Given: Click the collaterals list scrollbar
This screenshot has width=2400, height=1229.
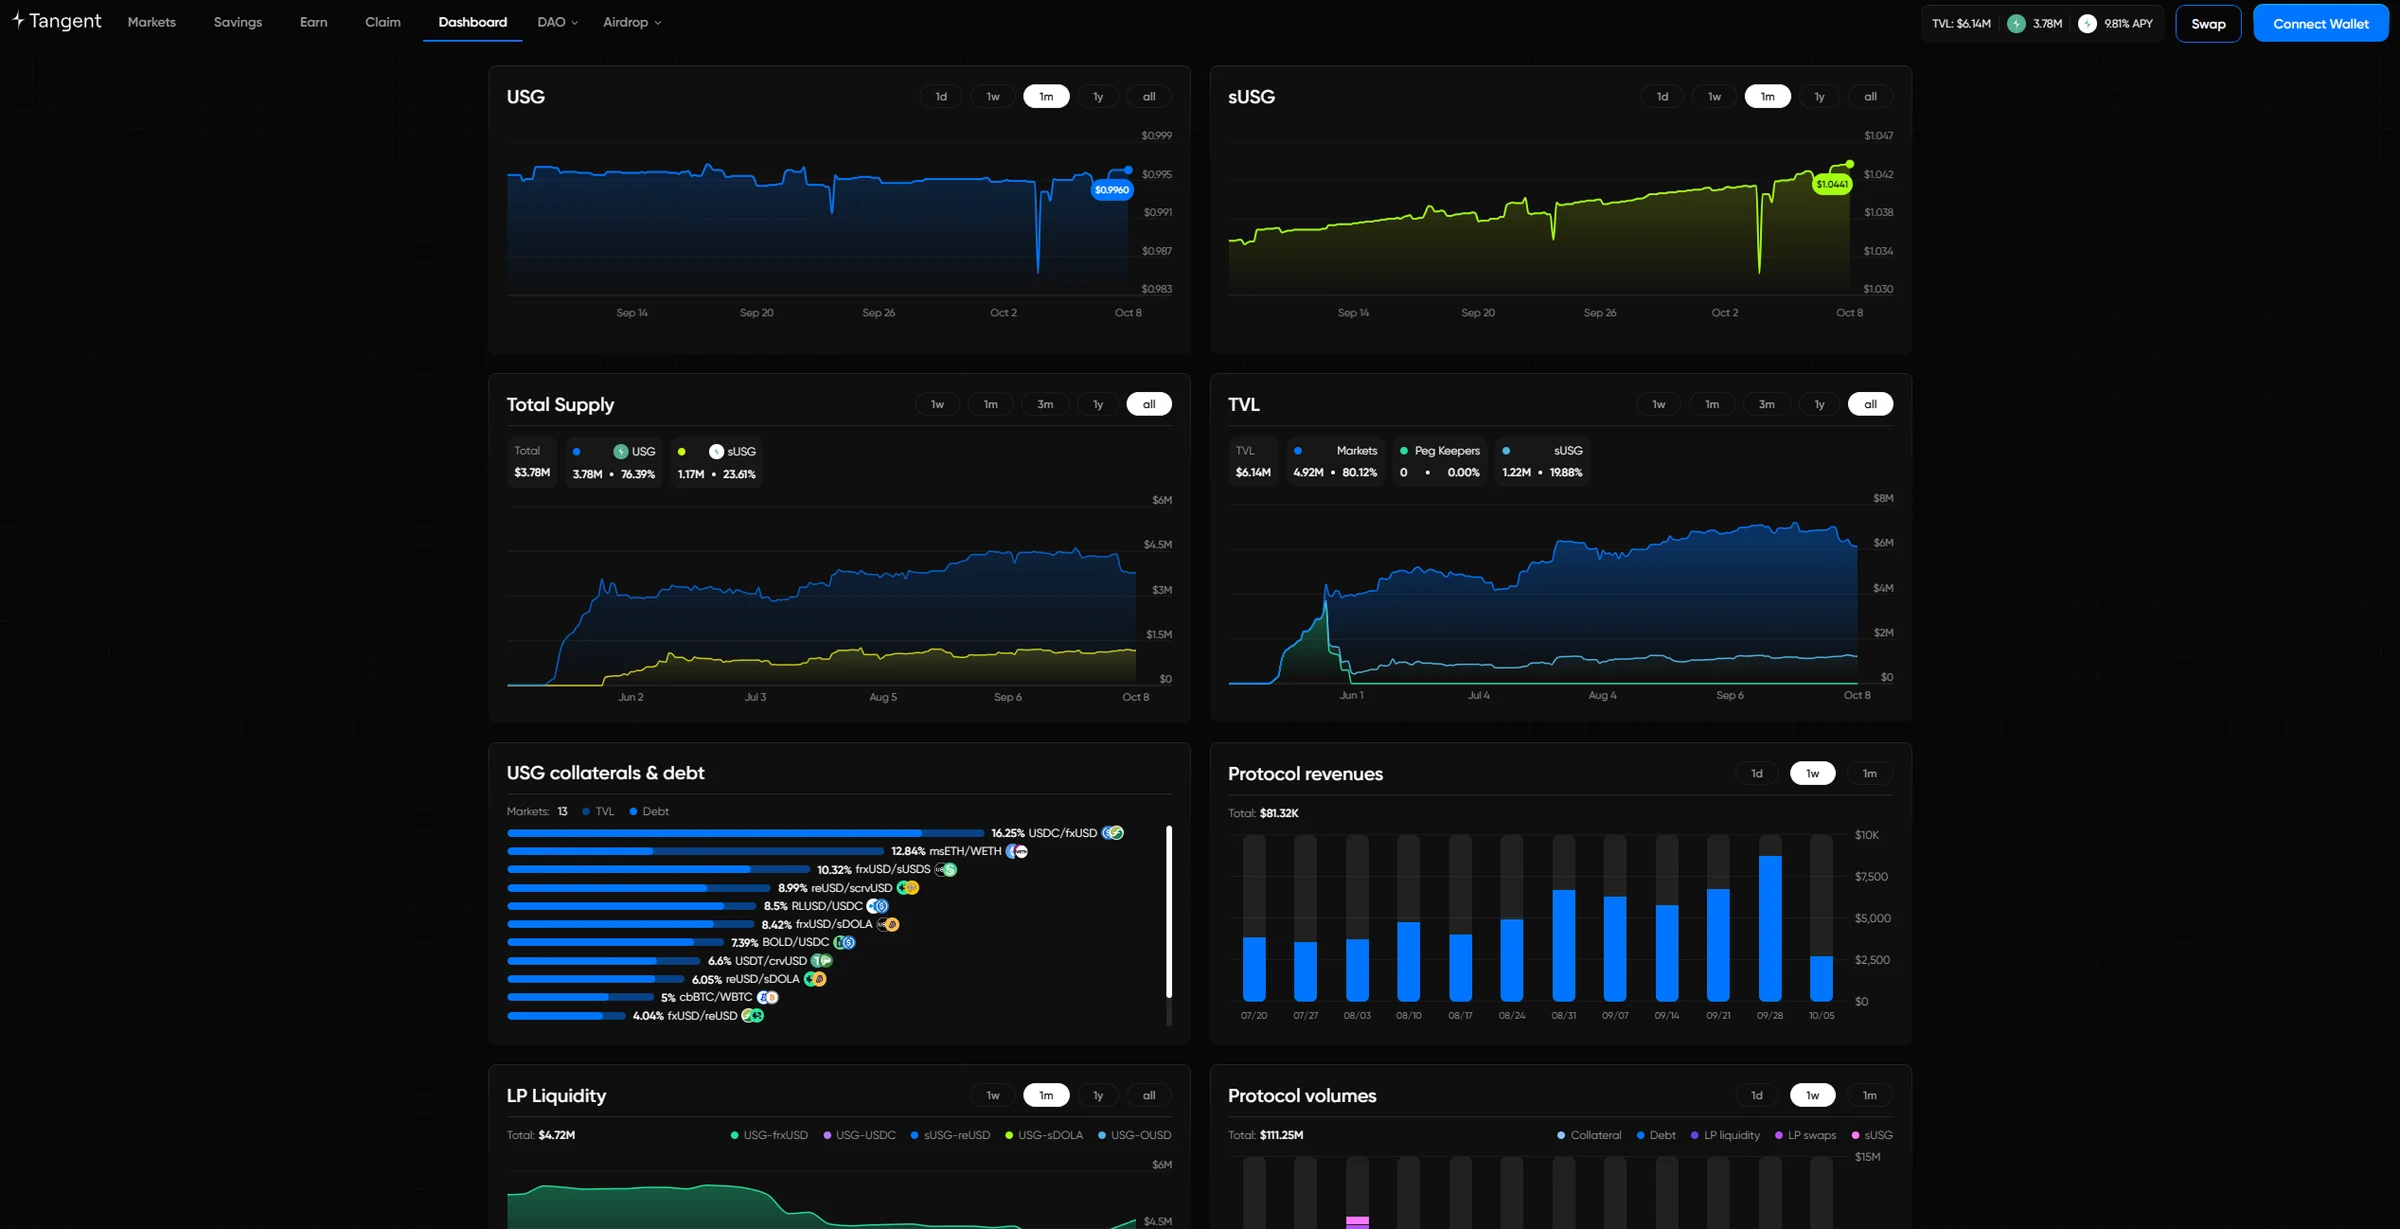Looking at the screenshot, I should [x=1169, y=911].
